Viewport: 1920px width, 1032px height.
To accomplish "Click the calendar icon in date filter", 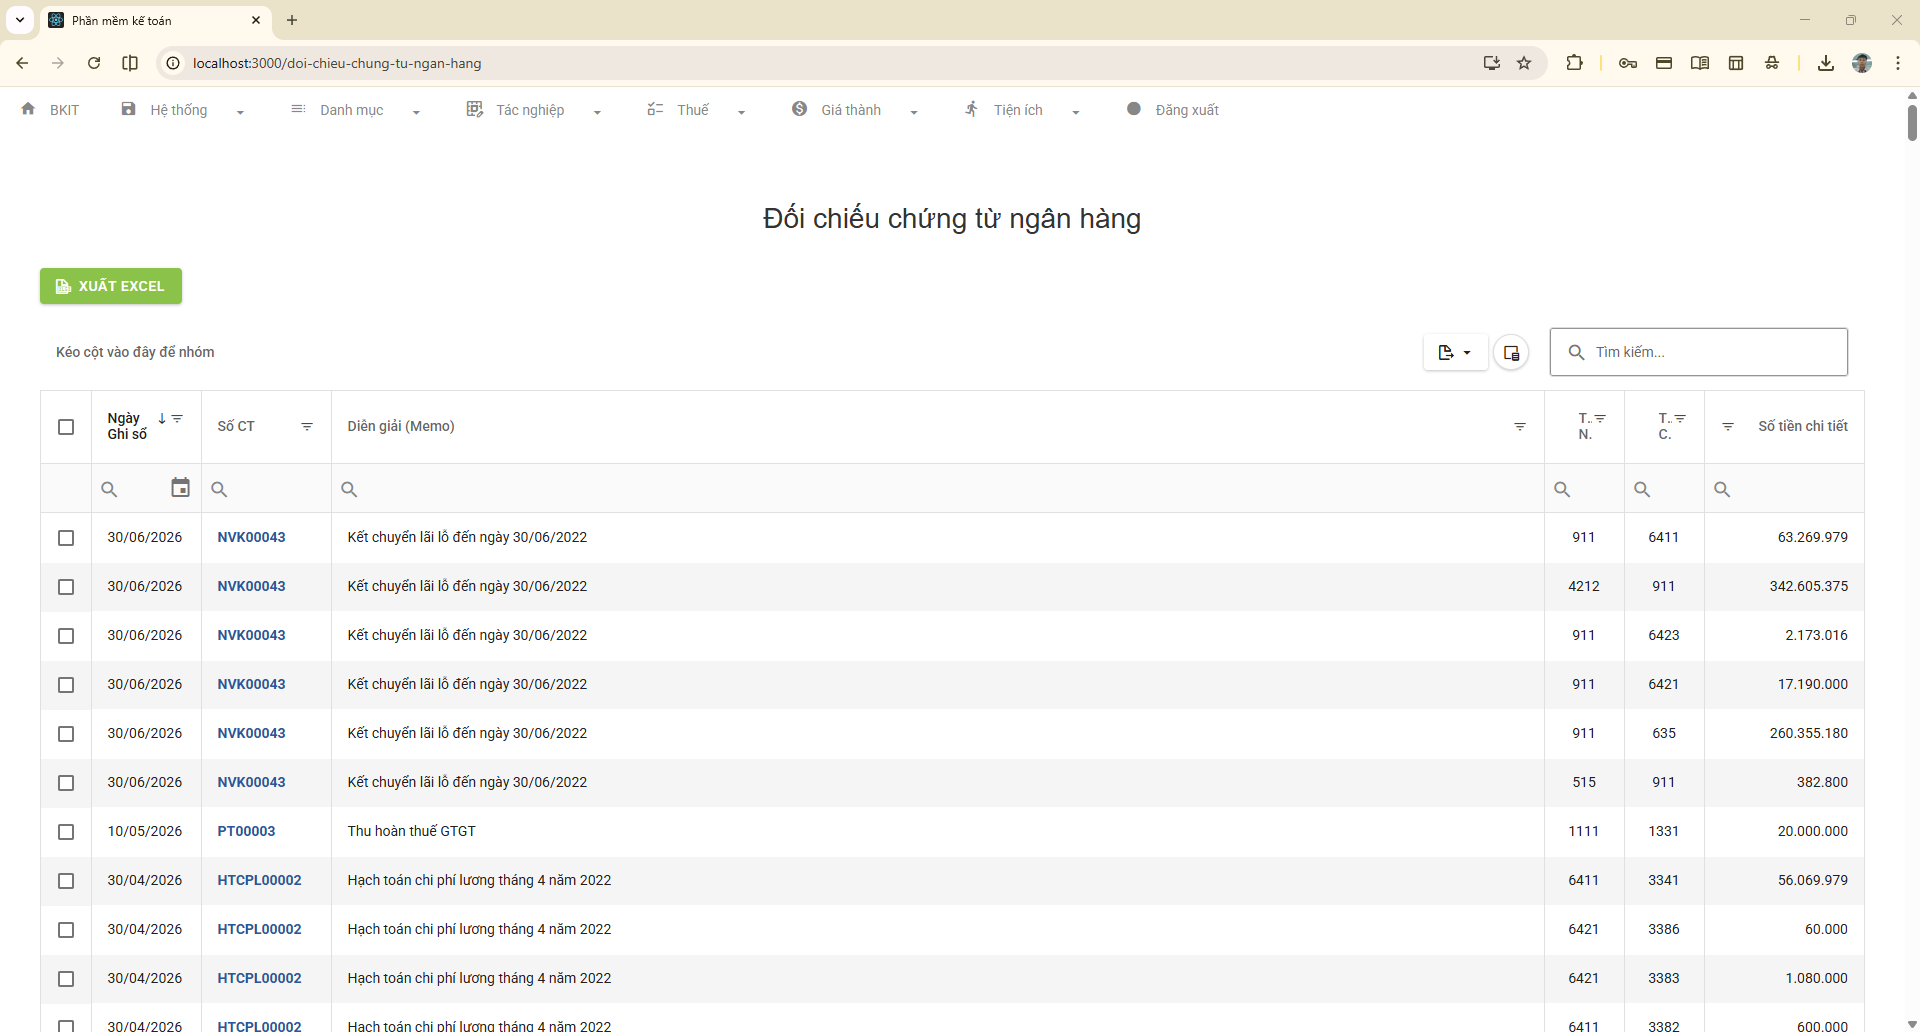I will 180,488.
